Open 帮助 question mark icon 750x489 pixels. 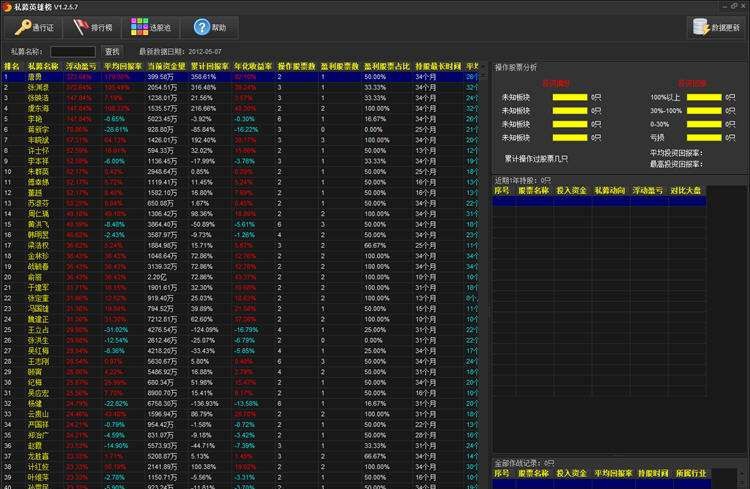point(211,27)
